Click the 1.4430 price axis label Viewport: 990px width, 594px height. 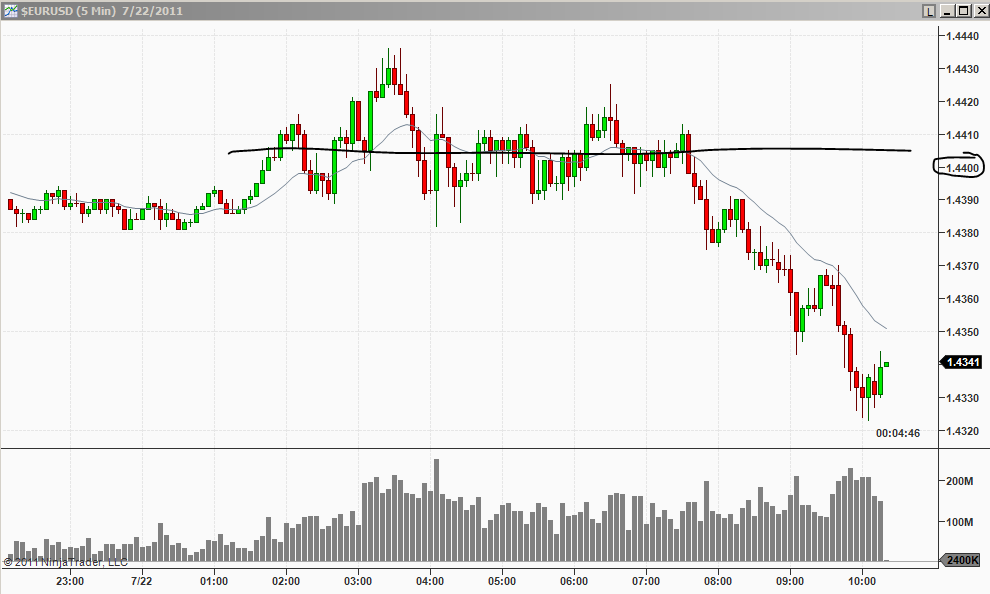pos(962,69)
